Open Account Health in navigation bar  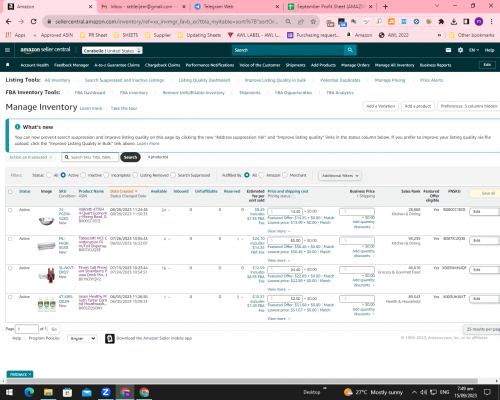35,65
